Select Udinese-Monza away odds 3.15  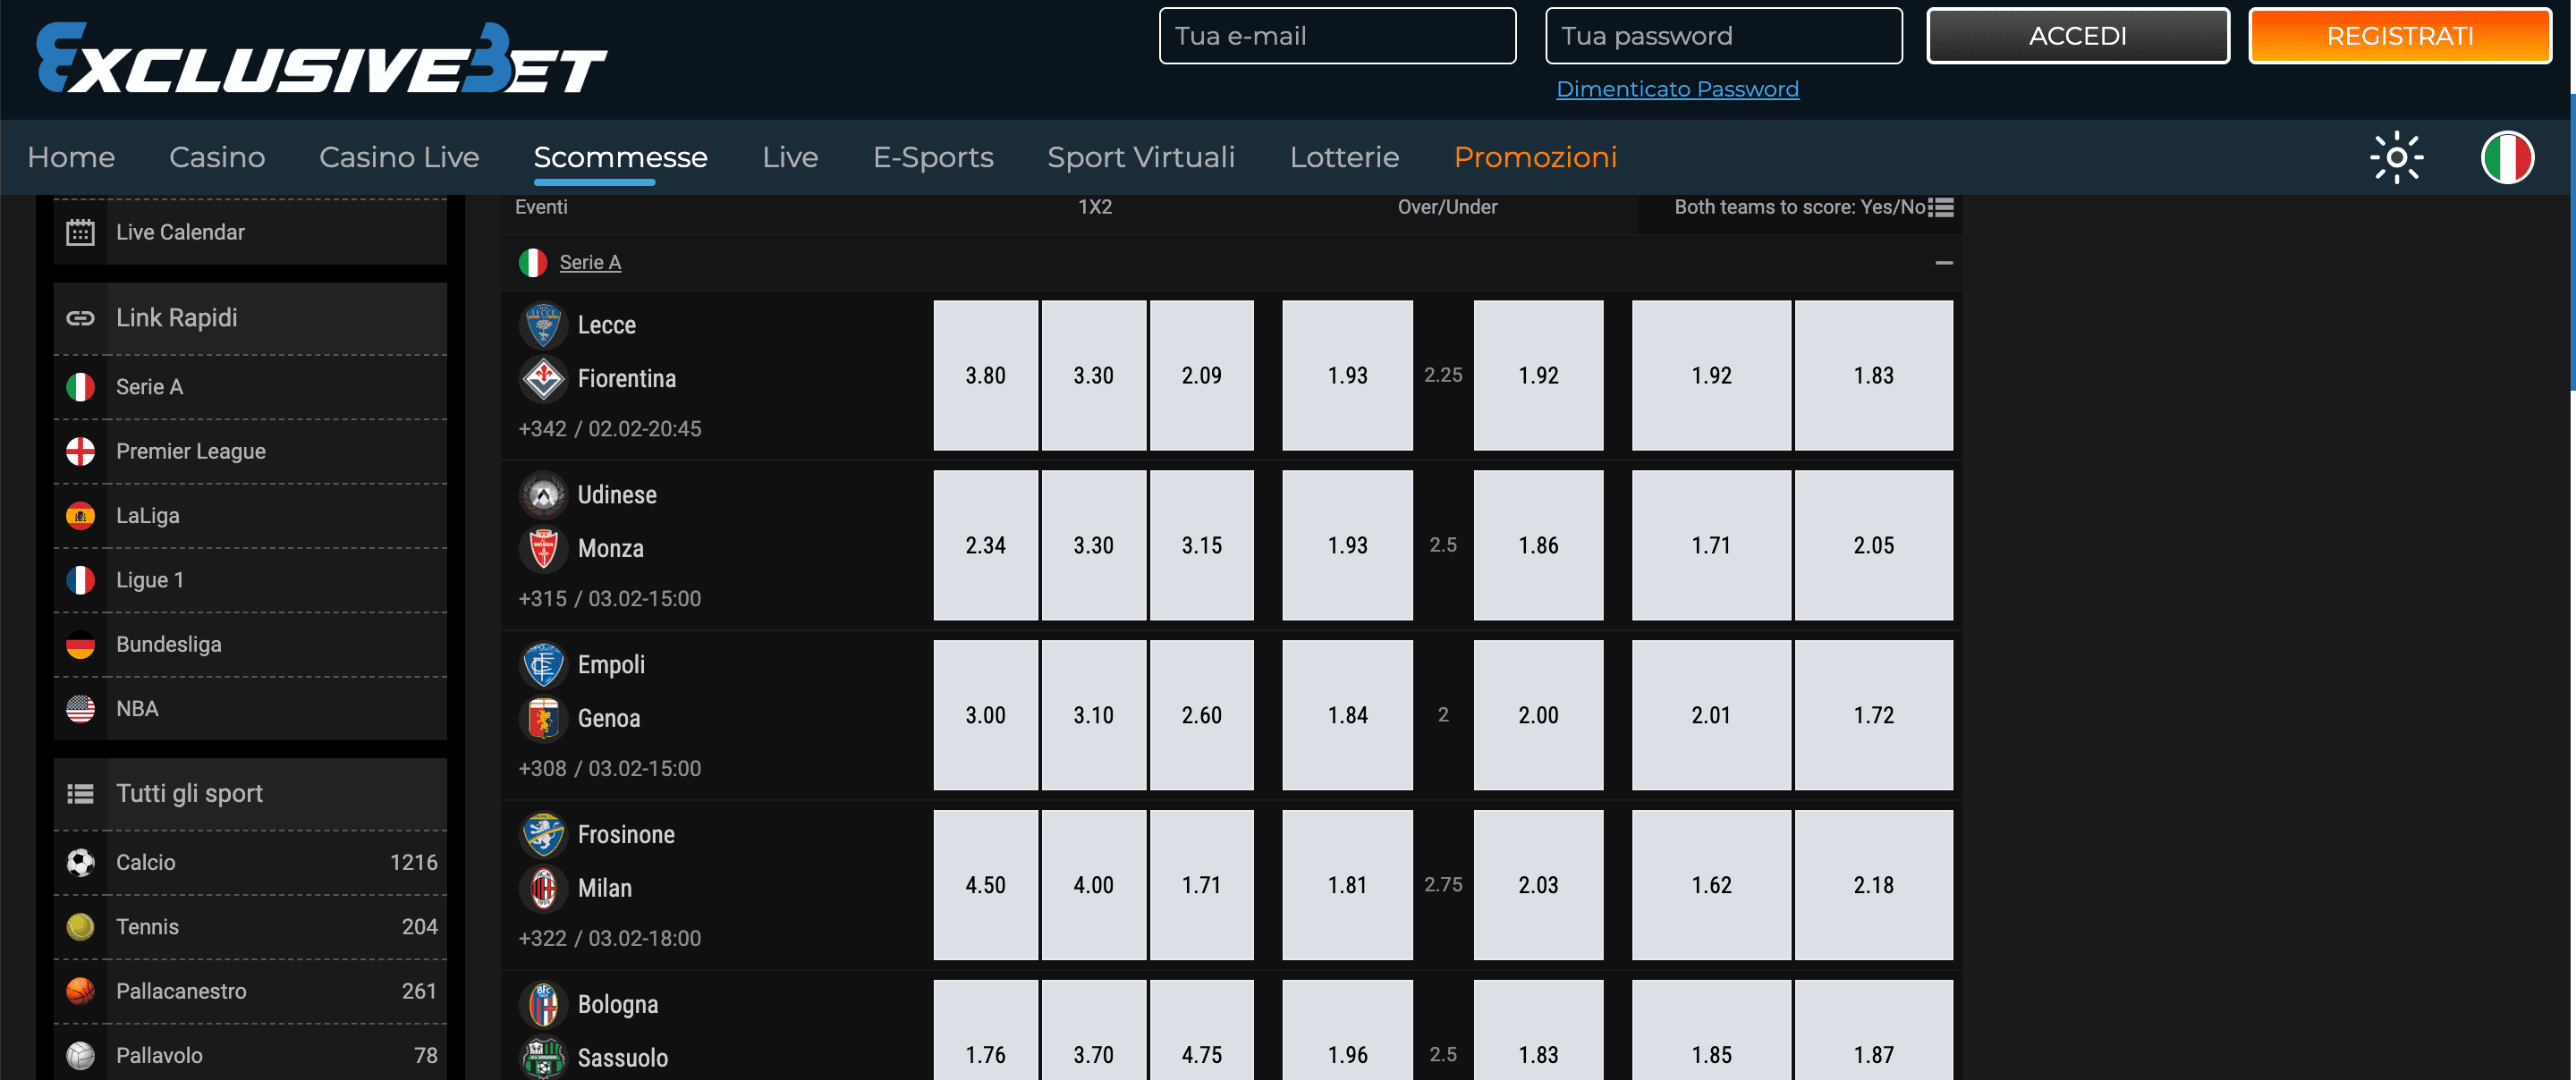tap(1201, 546)
